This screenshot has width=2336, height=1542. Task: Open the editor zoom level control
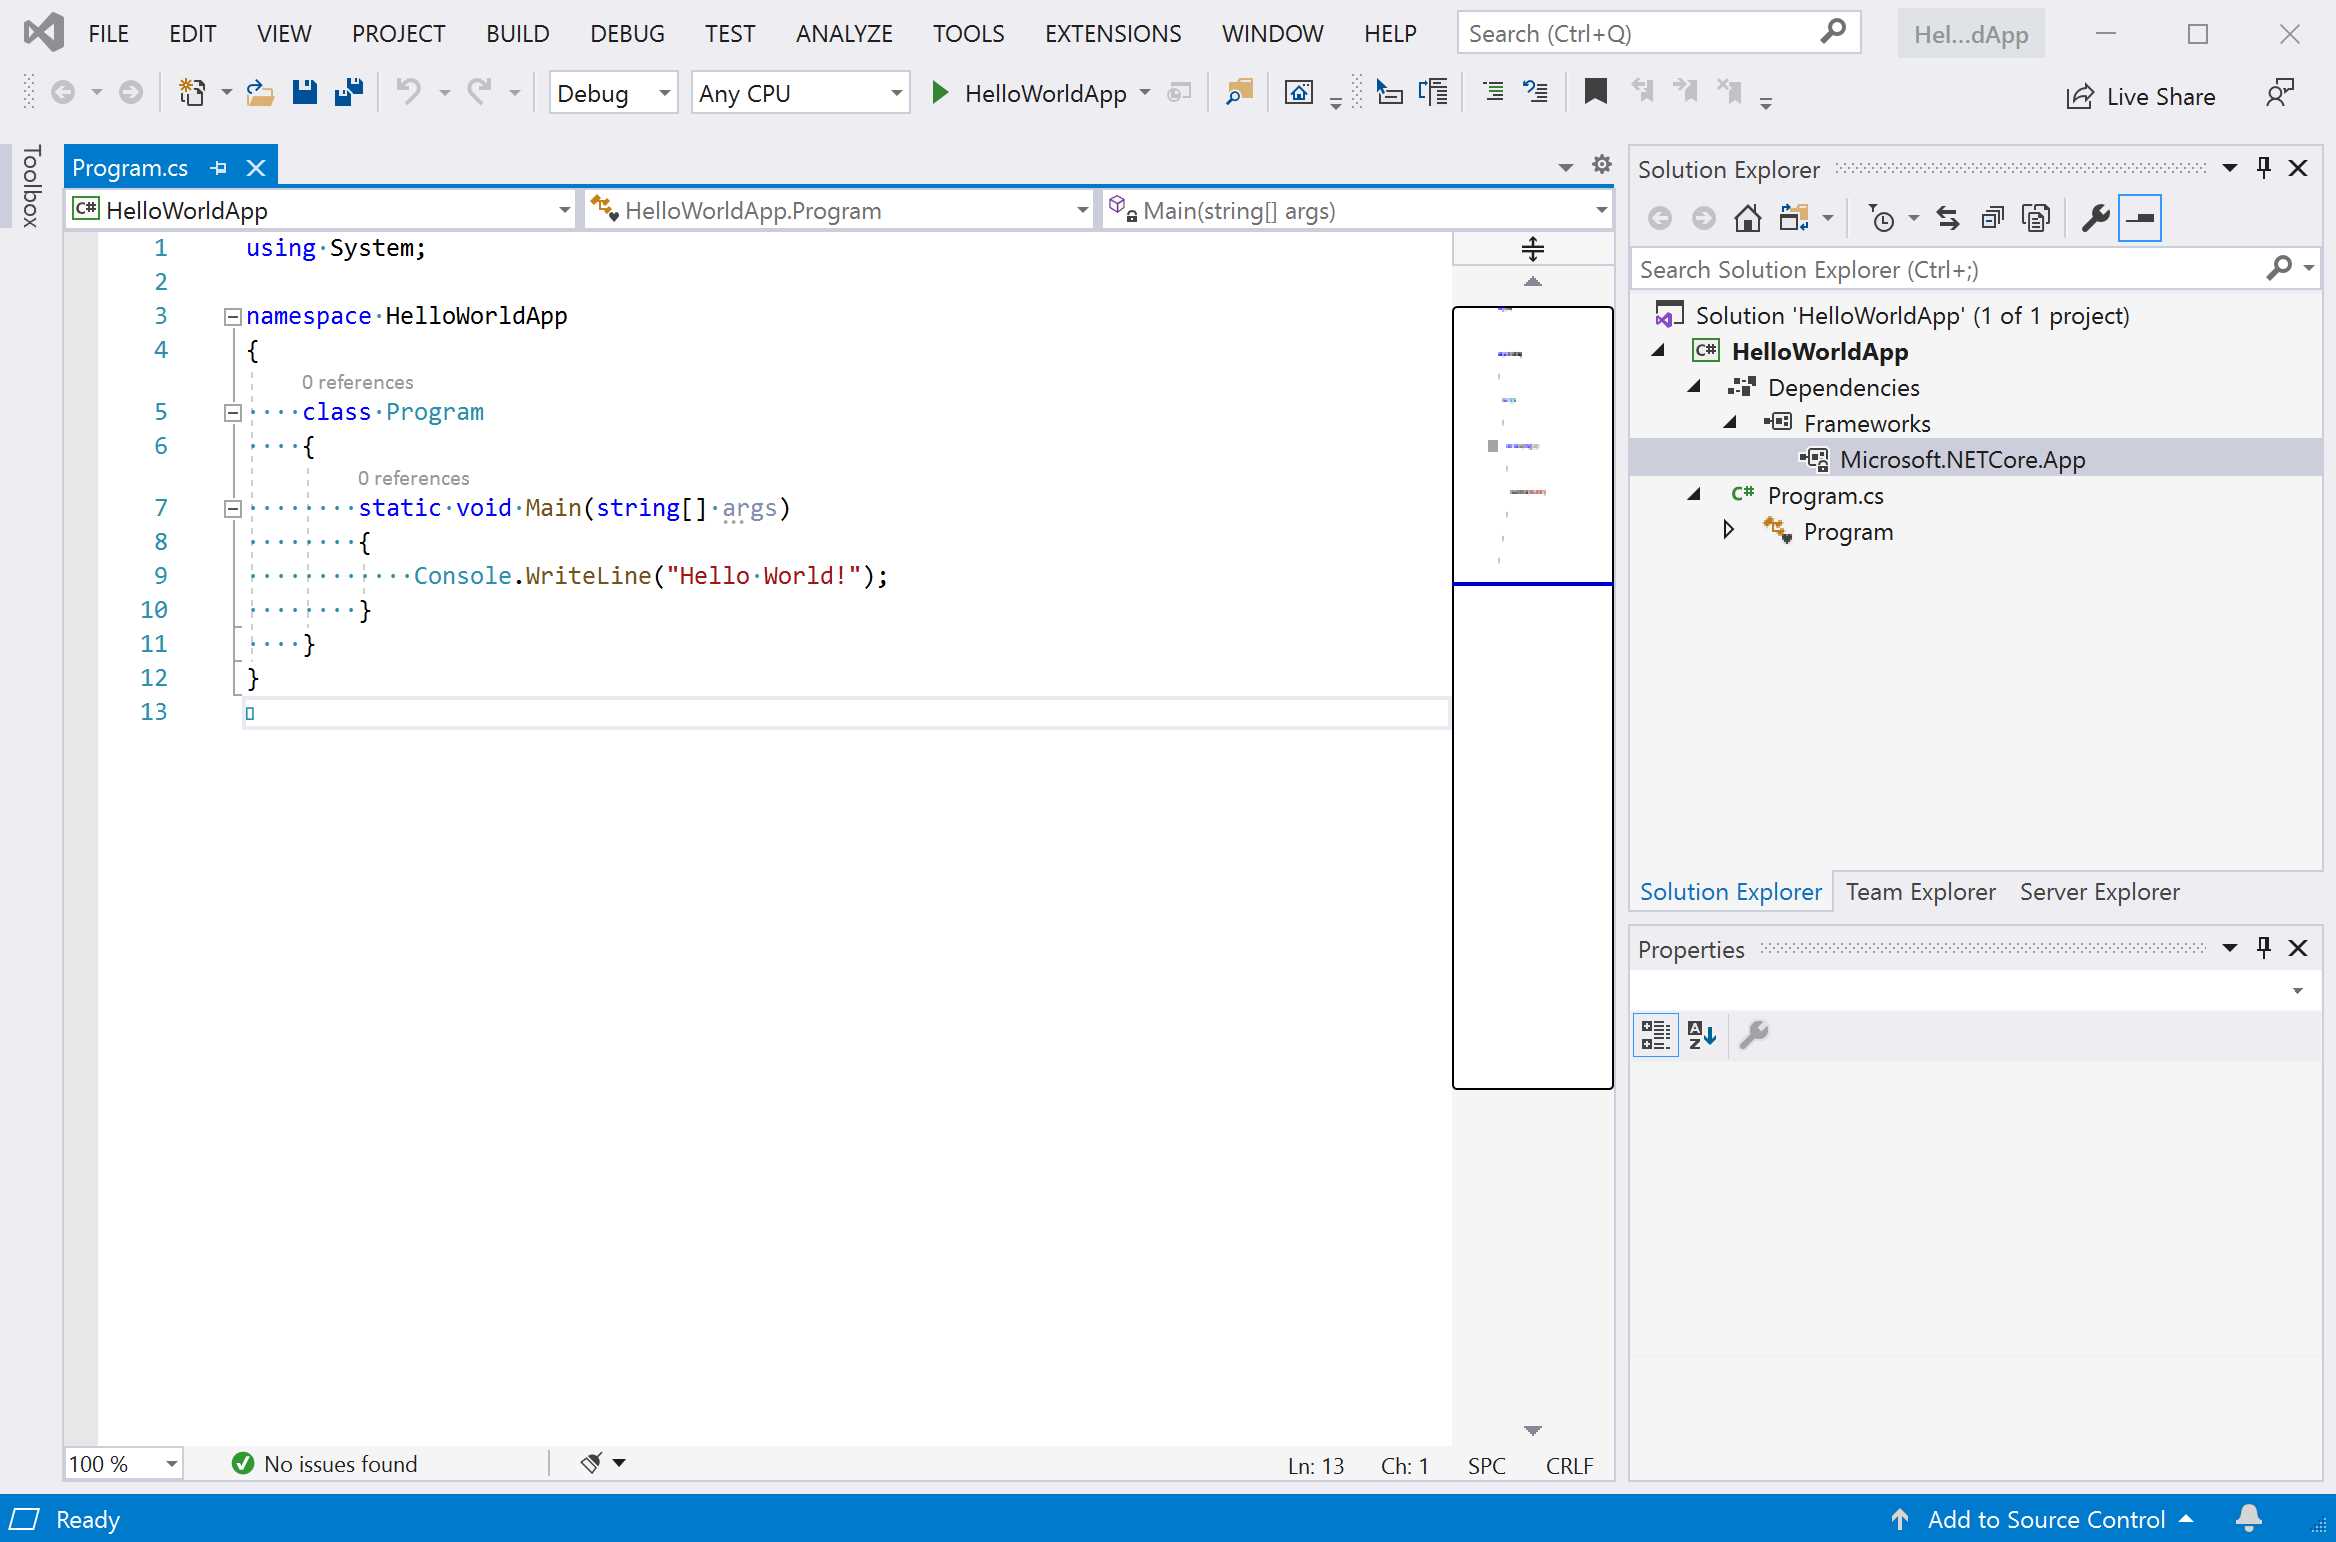(122, 1464)
